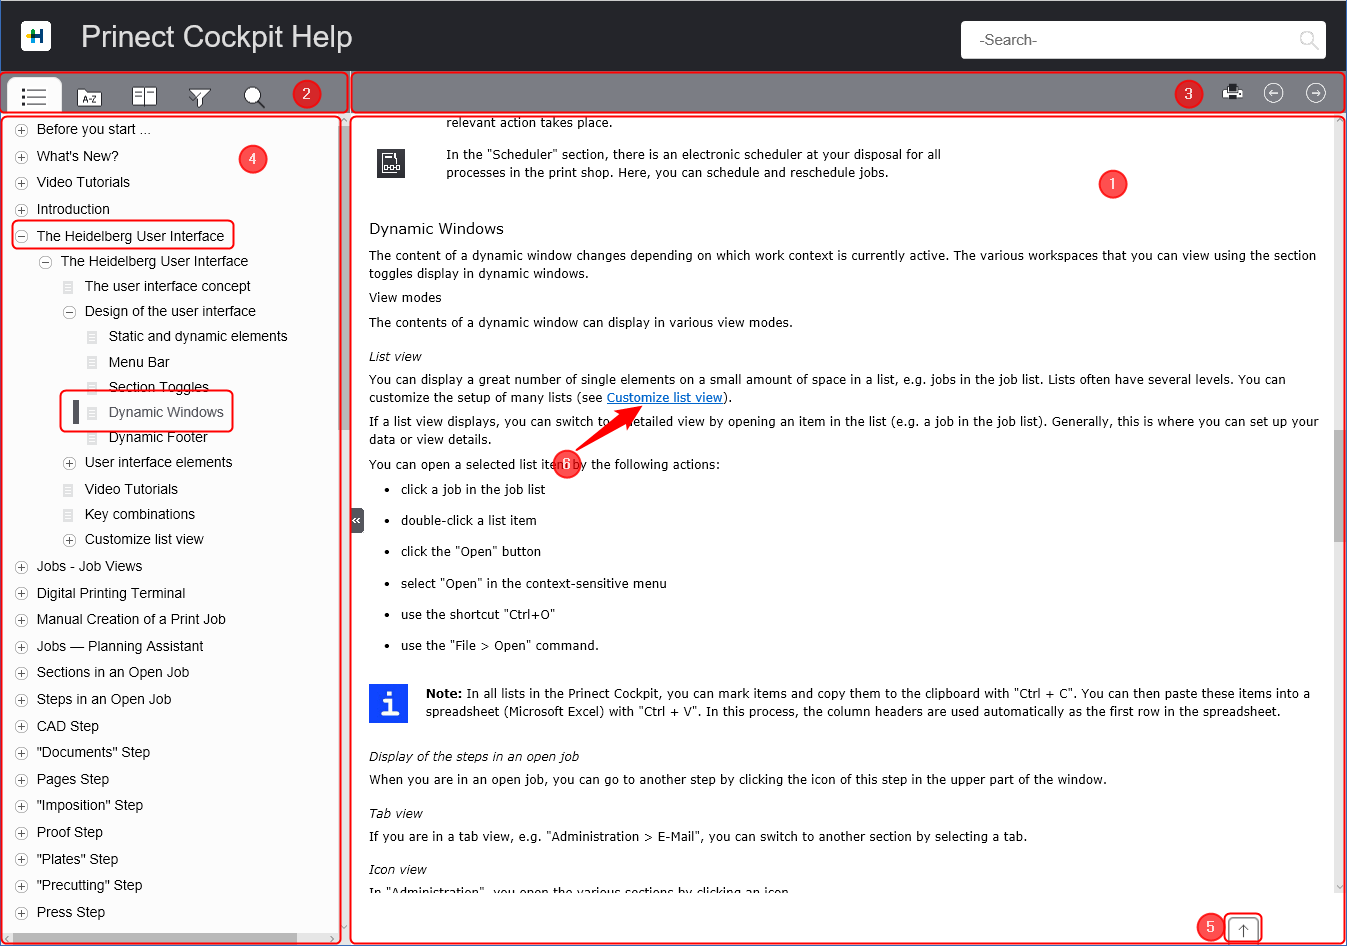This screenshot has width=1347, height=946.
Task: Go to next page arrow icon
Action: (1315, 93)
